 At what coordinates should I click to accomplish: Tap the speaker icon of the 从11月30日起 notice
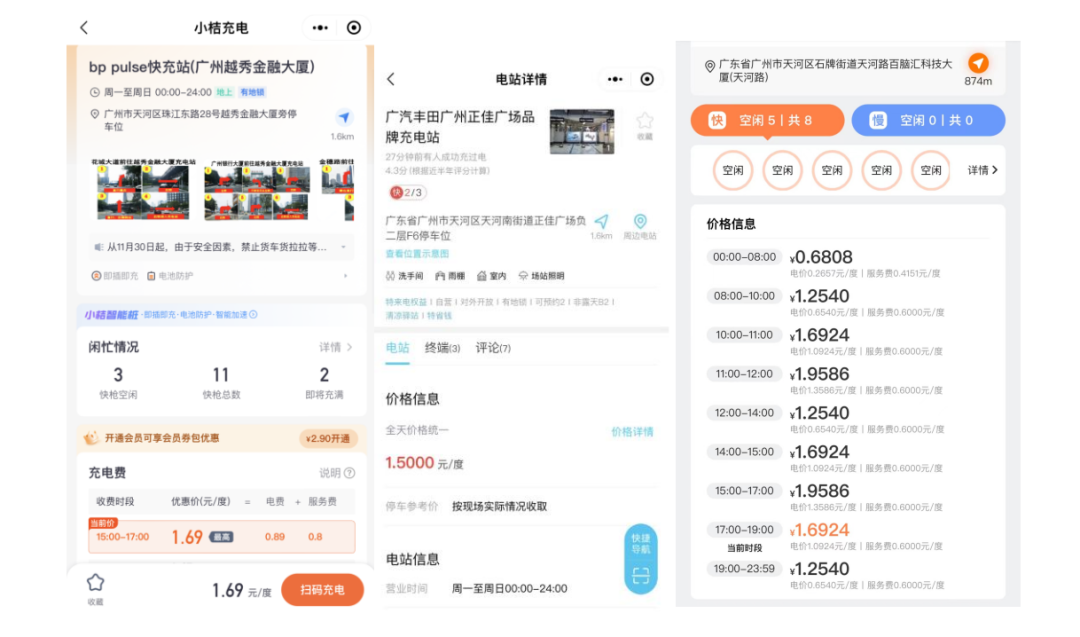click(98, 247)
